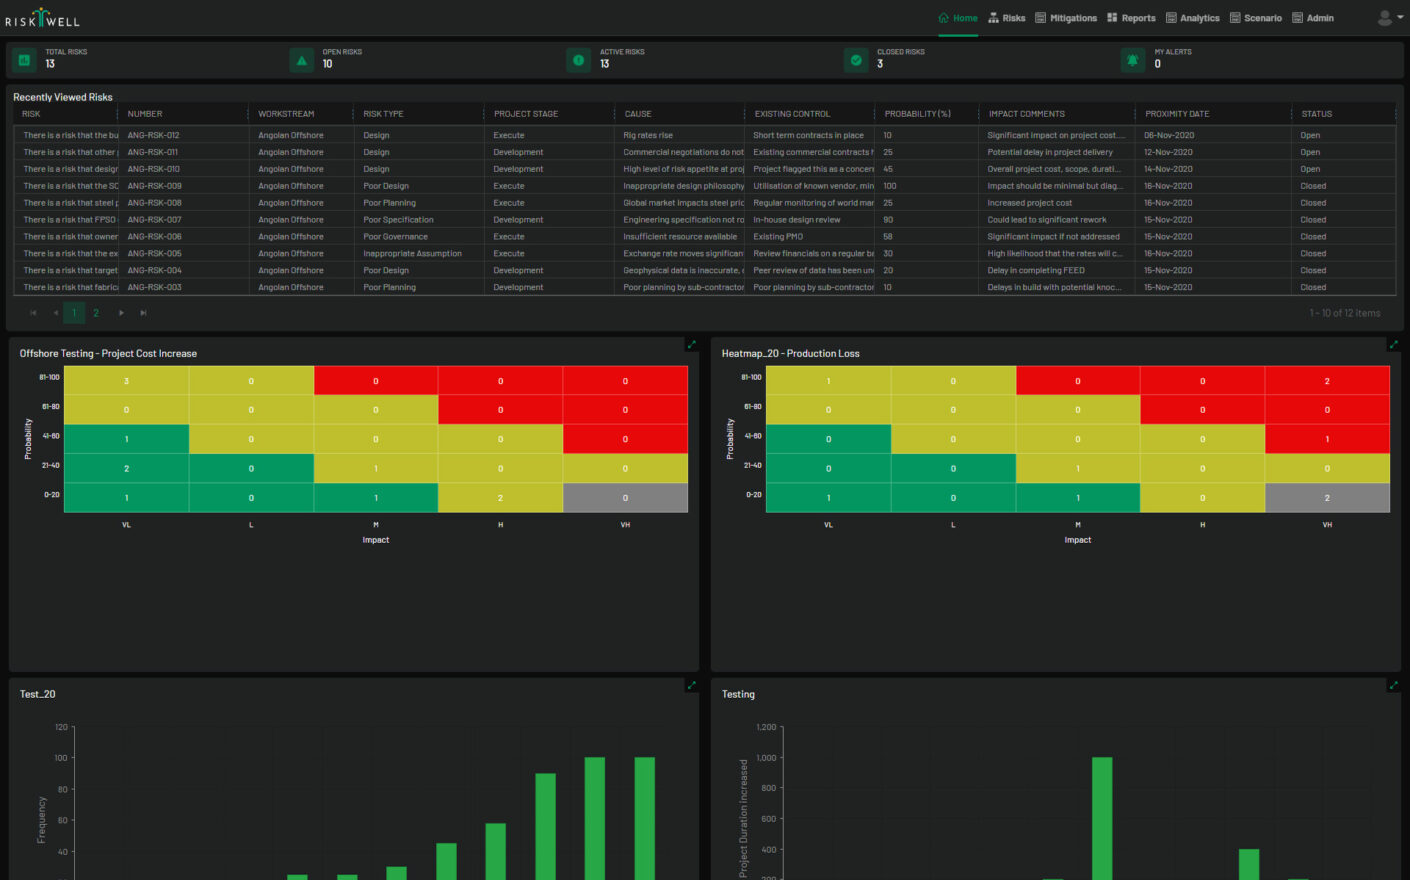Go to first page of risks table

(x=33, y=313)
